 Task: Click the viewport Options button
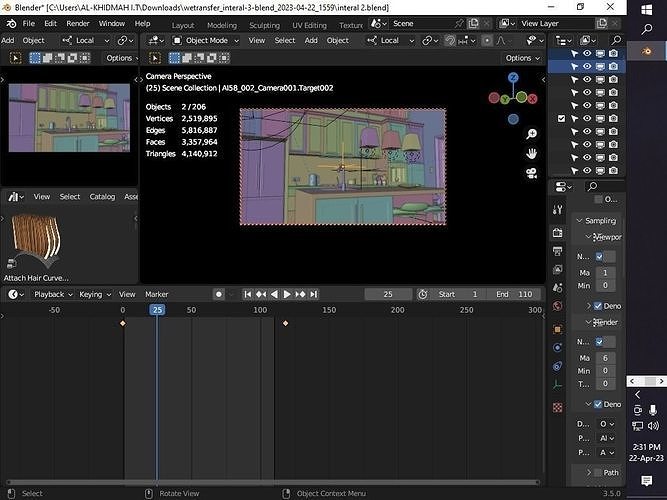click(518, 58)
